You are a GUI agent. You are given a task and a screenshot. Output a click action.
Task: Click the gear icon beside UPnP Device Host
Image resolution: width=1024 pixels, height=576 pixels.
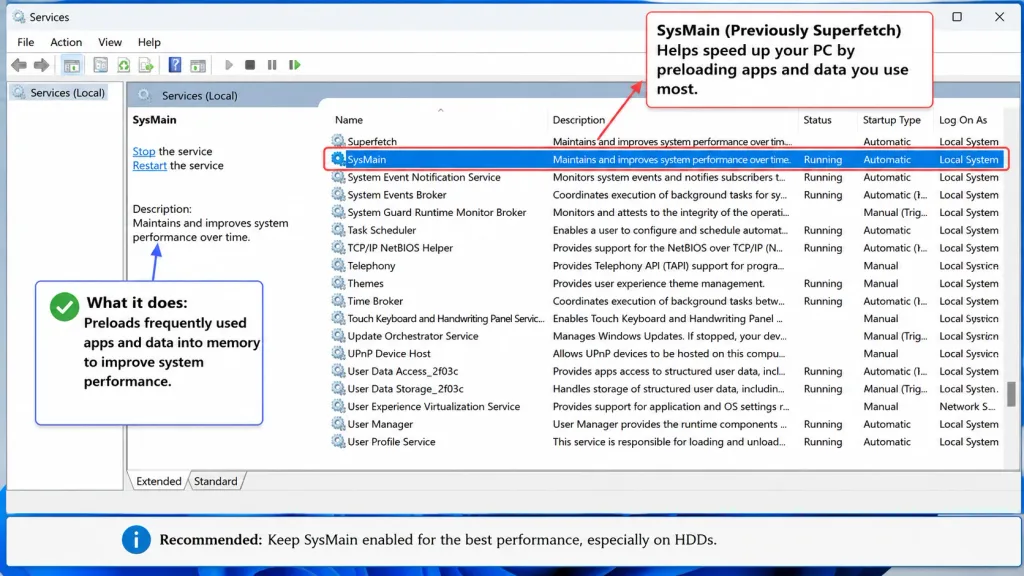click(338, 353)
